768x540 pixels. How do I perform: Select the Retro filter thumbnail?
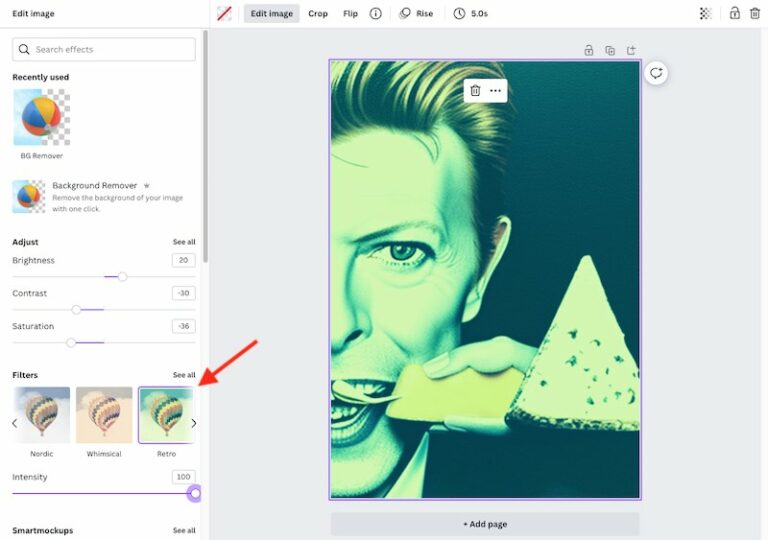coord(167,415)
